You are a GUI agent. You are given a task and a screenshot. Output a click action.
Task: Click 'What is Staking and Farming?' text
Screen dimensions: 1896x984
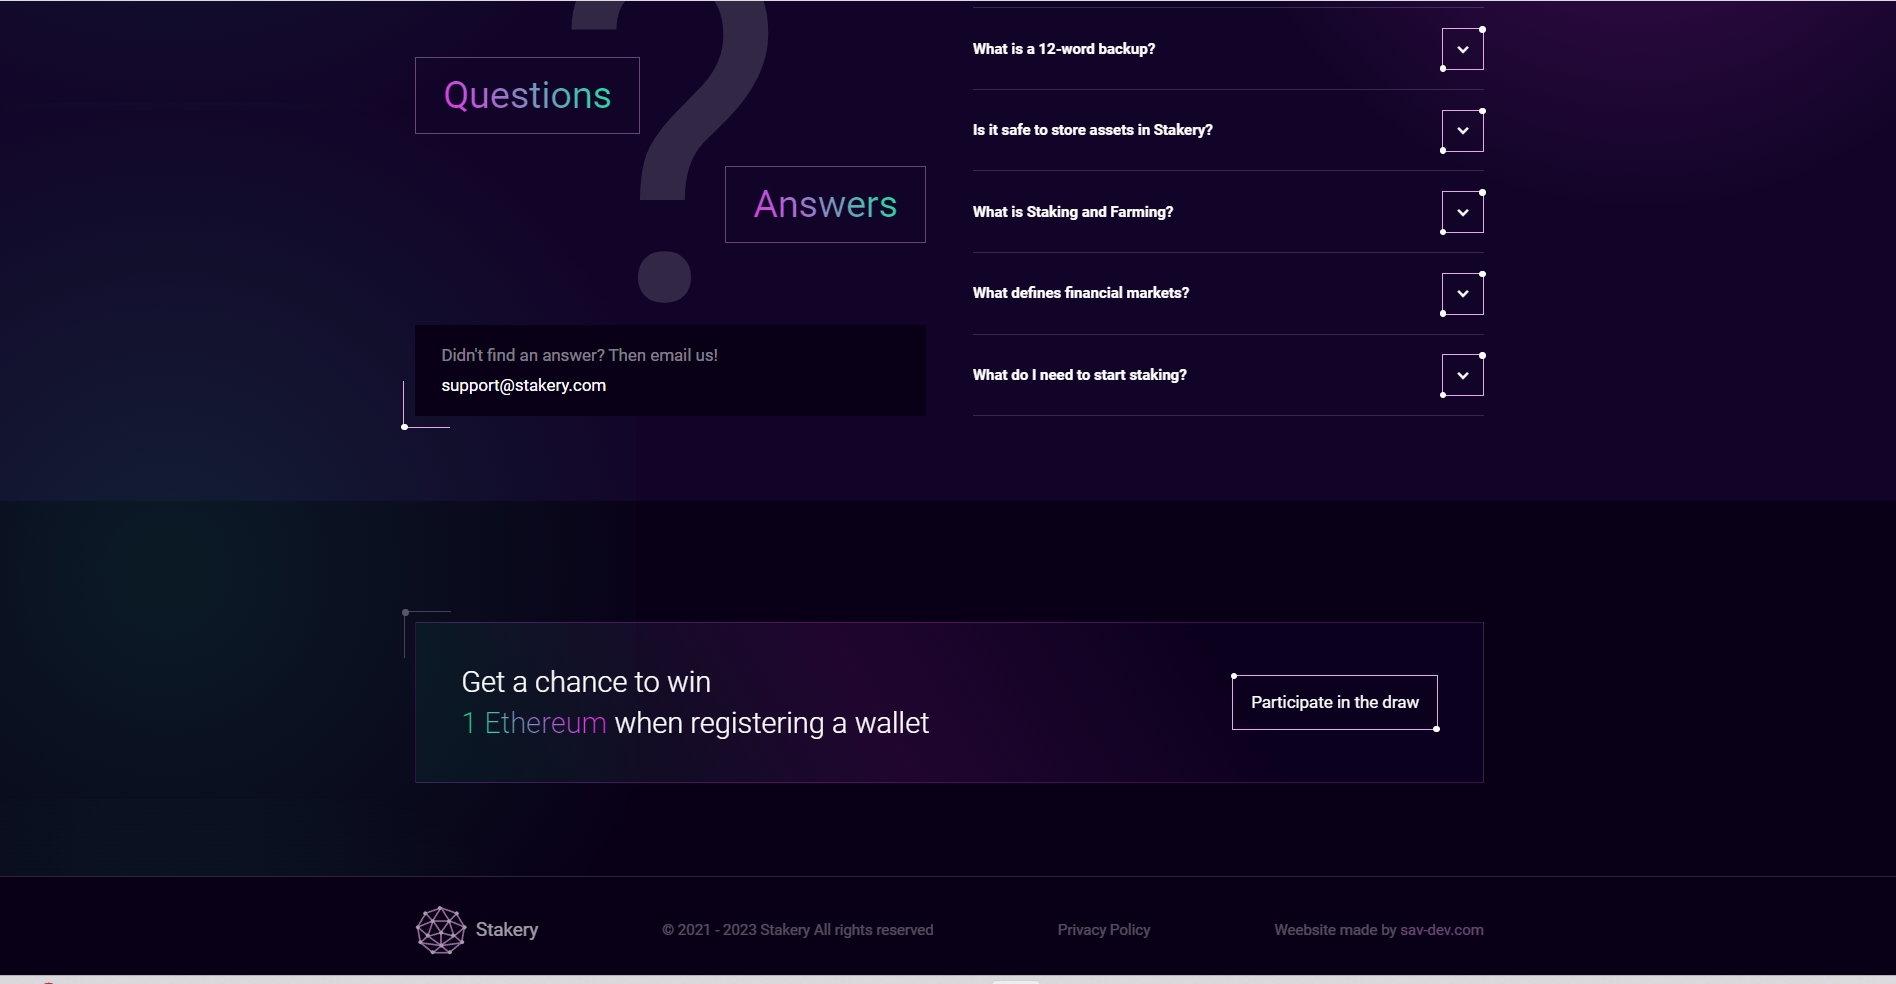click(1073, 212)
